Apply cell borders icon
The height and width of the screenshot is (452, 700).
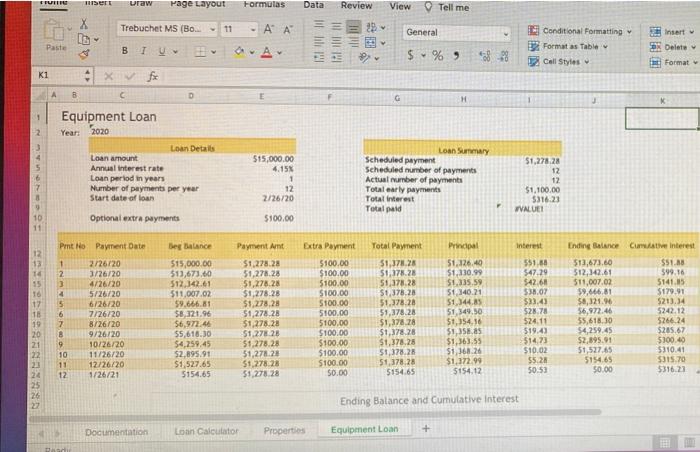pos(200,52)
